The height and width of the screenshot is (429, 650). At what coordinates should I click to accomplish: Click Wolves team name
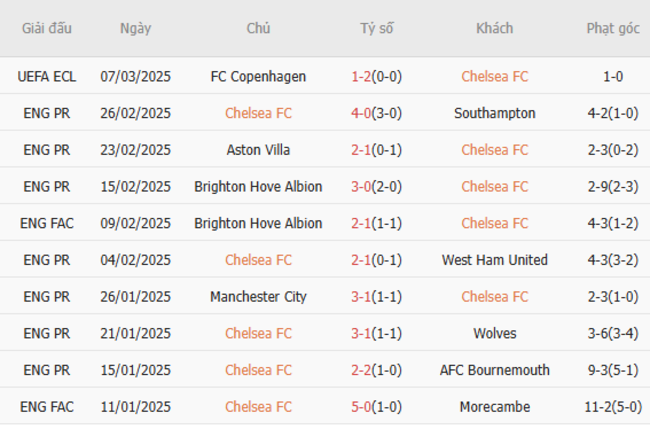[x=495, y=333]
